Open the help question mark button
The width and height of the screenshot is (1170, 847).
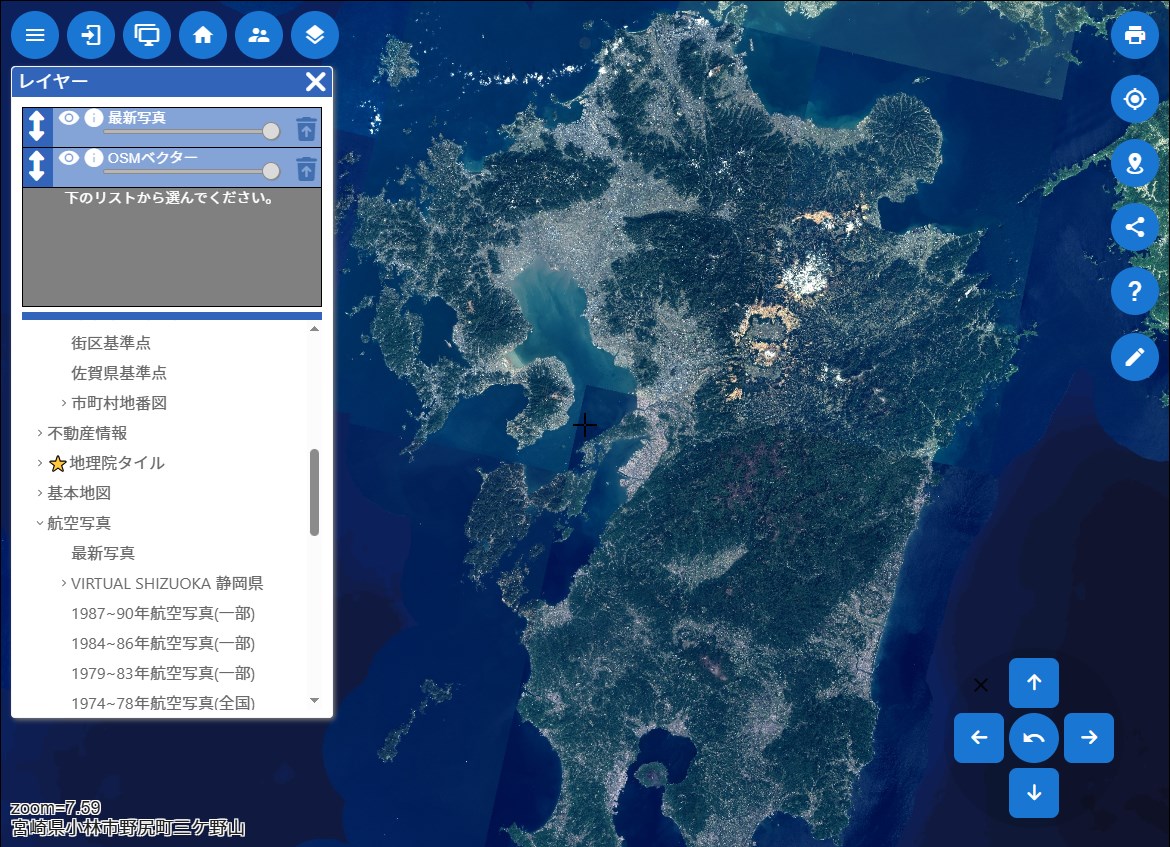[1135, 292]
